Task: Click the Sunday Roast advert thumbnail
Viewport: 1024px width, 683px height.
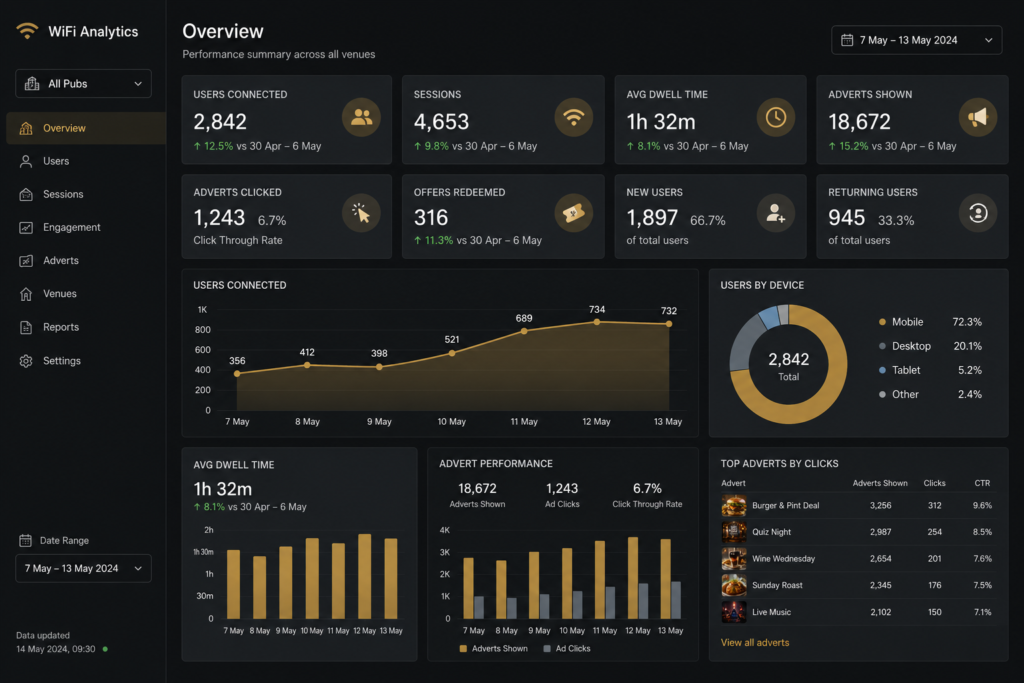Action: [734, 586]
